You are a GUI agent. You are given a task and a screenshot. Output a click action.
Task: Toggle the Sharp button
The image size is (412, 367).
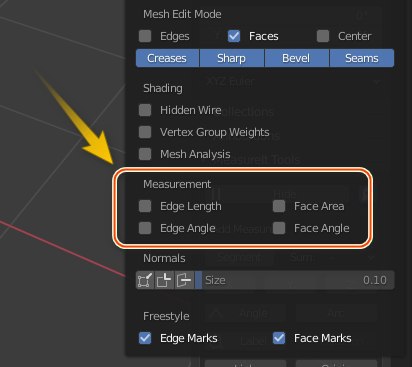[x=232, y=58]
